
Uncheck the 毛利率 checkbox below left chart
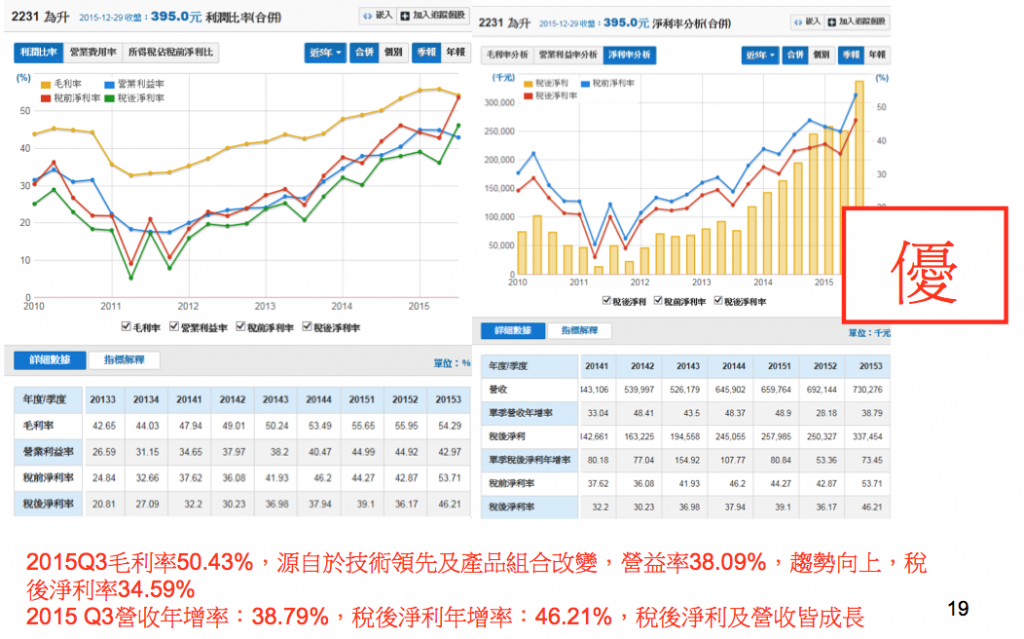[125, 327]
